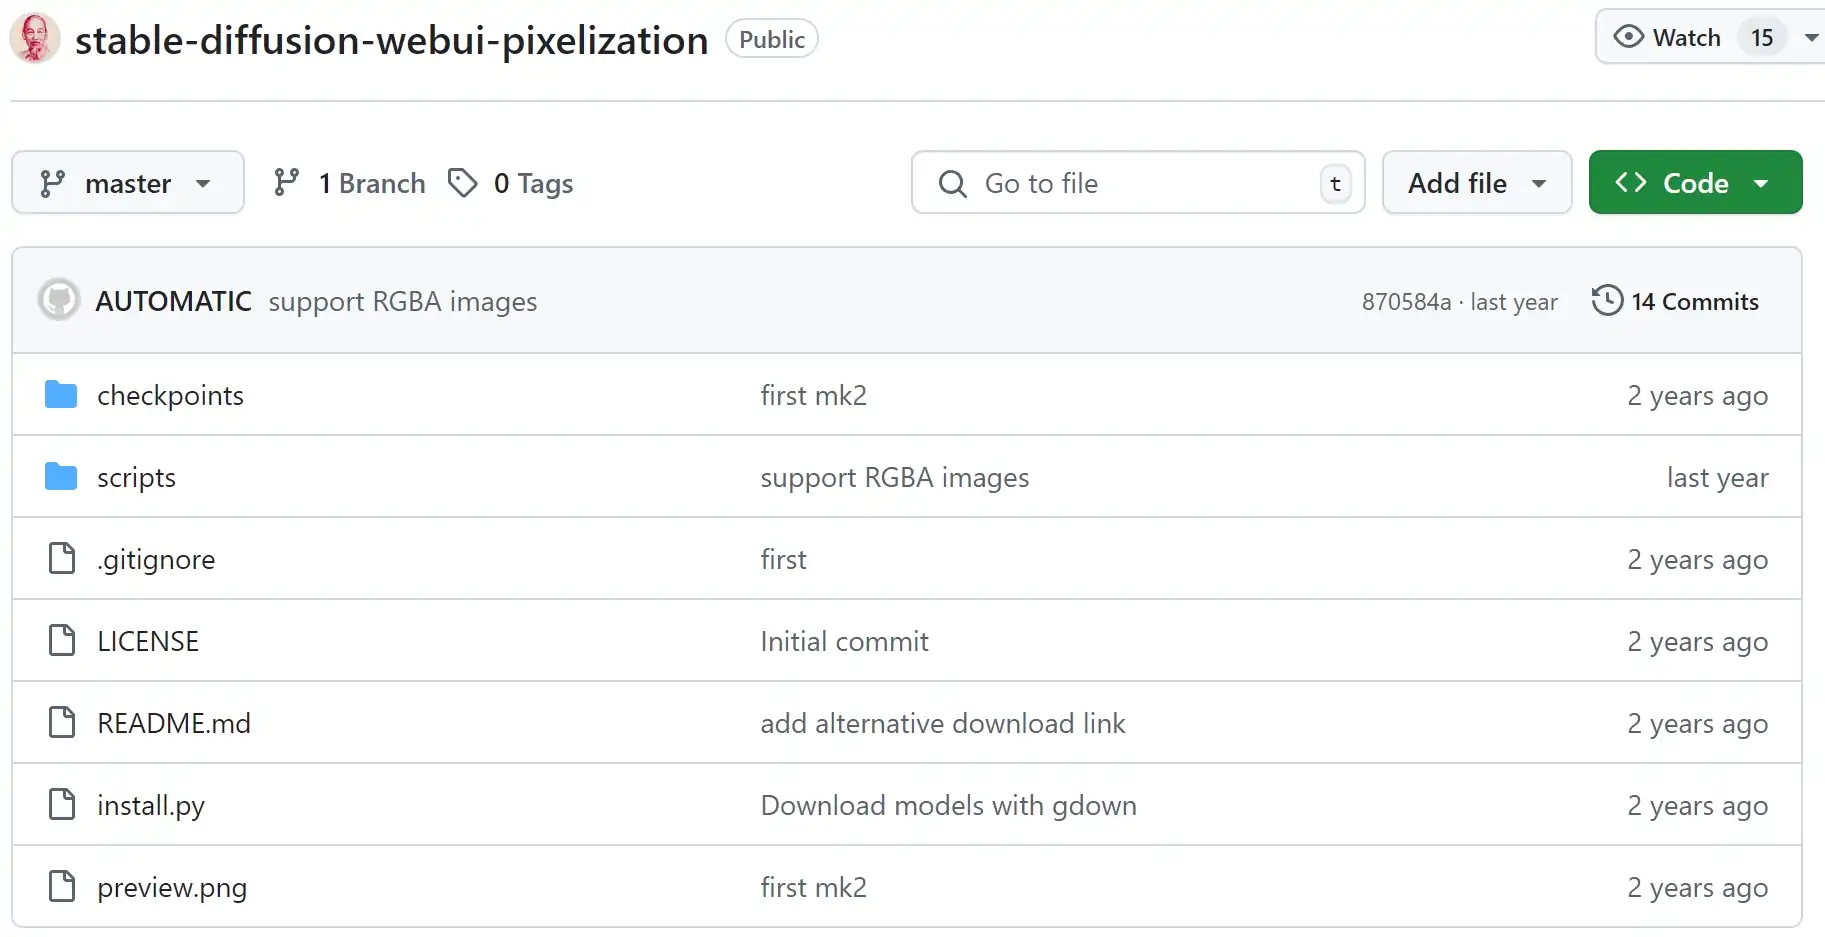This screenshot has width=1825, height=937.
Task: Click the LICENSE file icon
Action: tap(62, 641)
